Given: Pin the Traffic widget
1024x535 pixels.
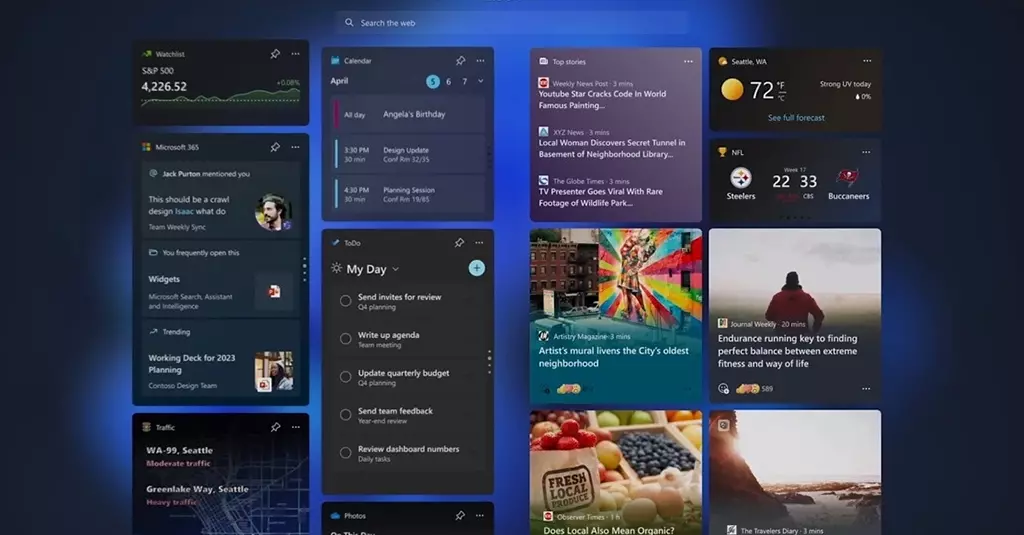Looking at the screenshot, I should pos(275,427).
